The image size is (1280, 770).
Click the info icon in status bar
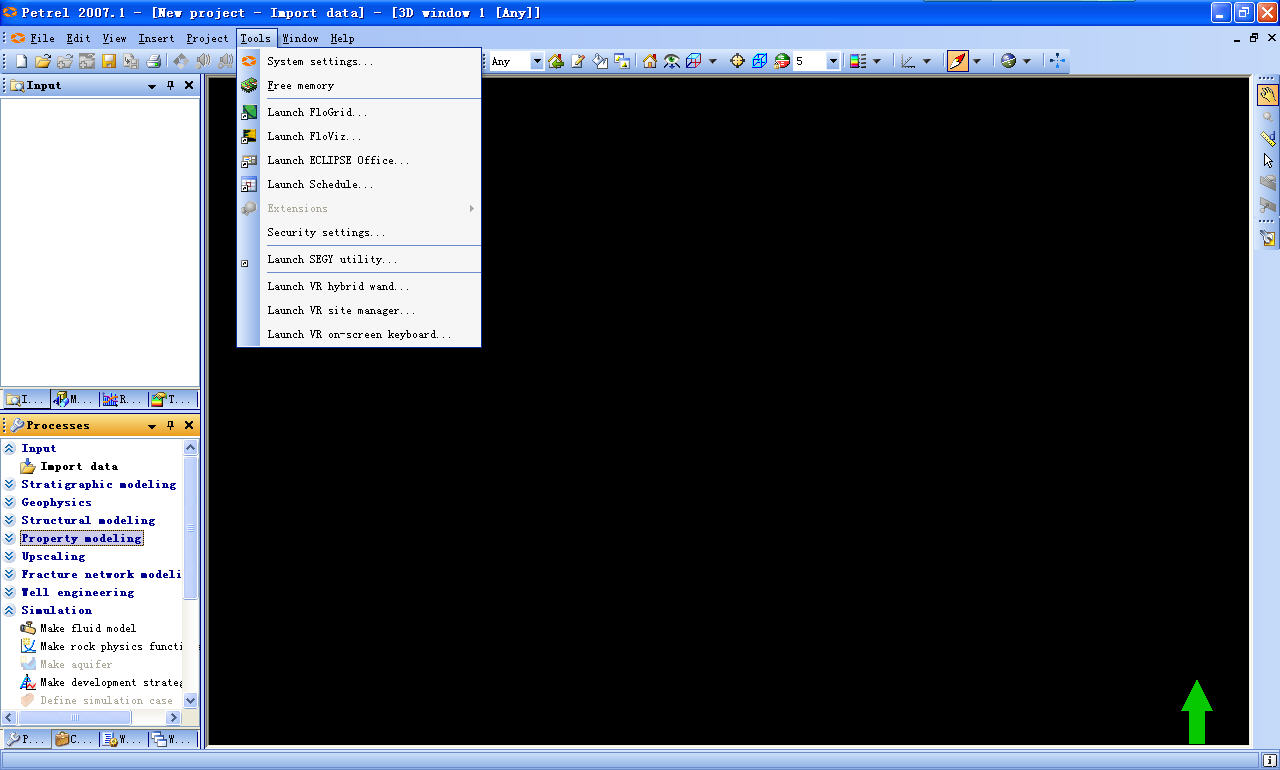click(1269, 761)
